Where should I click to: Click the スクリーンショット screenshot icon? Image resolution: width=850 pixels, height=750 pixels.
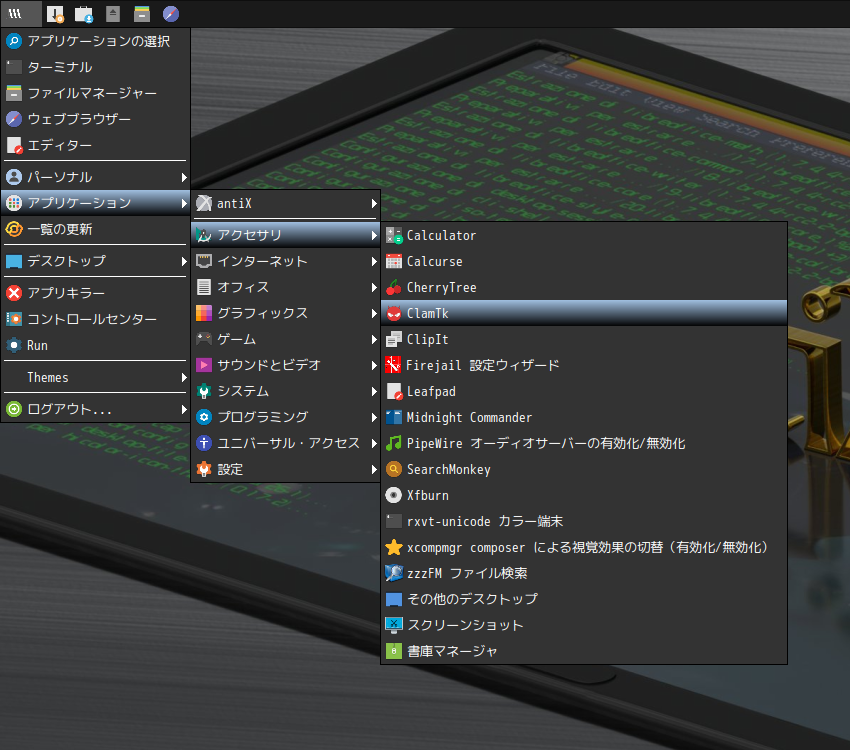point(394,625)
